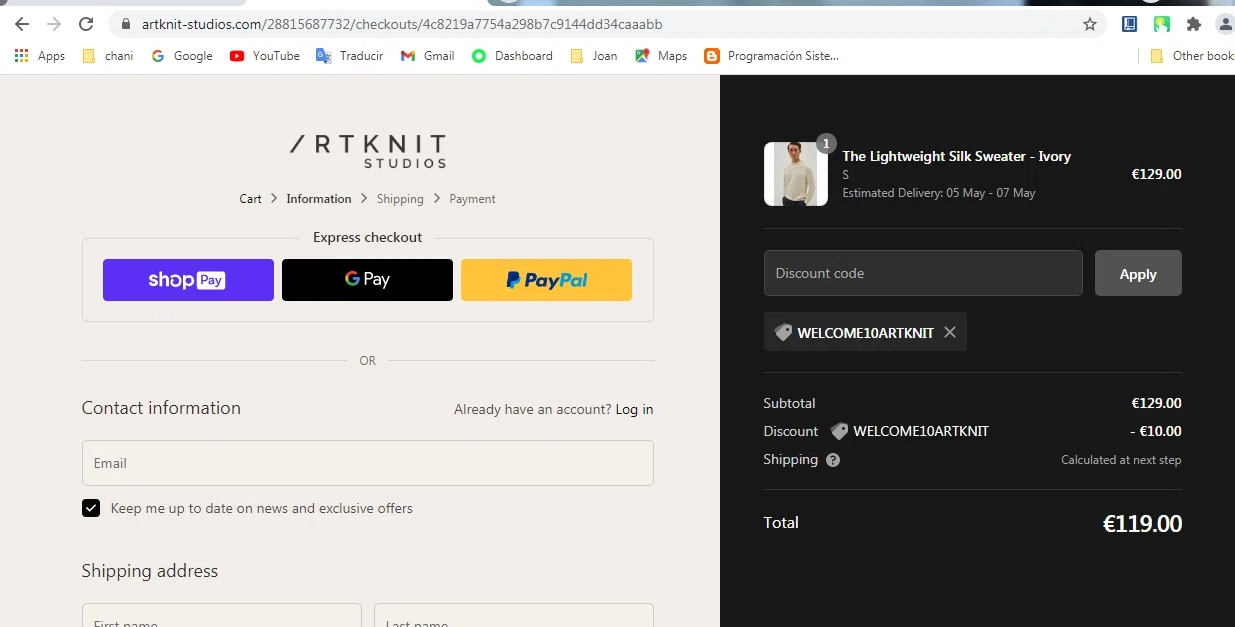The width and height of the screenshot is (1235, 627).
Task: Focus the Discount code field
Action: click(x=923, y=273)
